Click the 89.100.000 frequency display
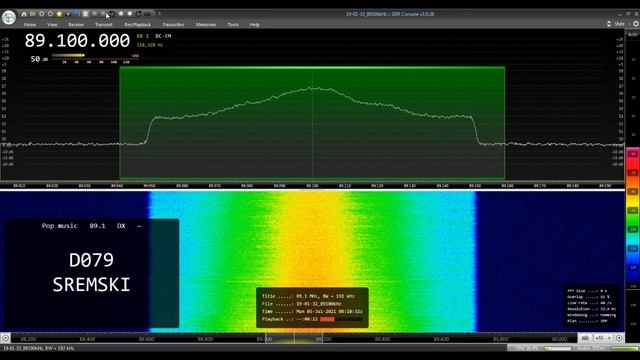Viewport: 640px width, 360px height. pyautogui.click(x=77, y=41)
